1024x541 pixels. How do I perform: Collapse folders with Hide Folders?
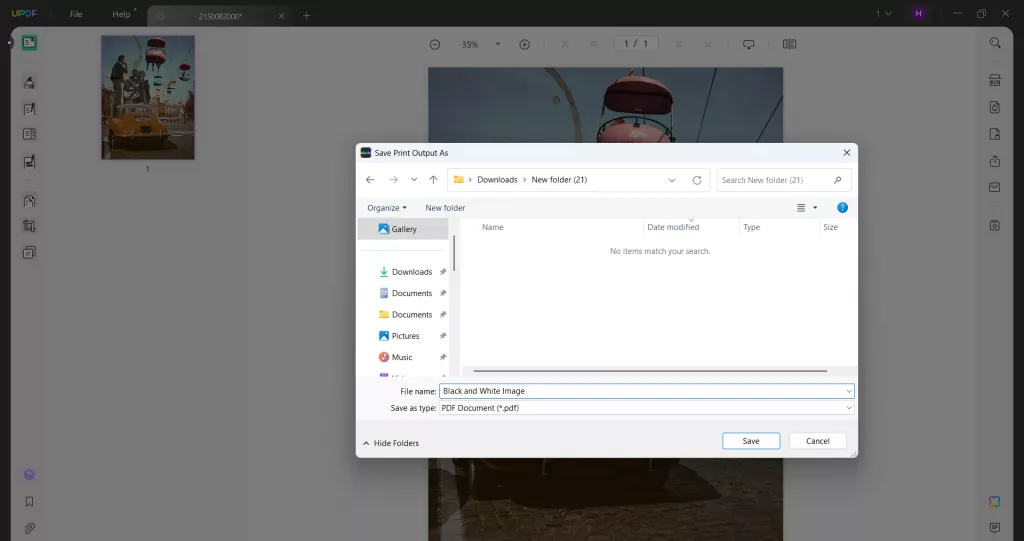point(391,443)
